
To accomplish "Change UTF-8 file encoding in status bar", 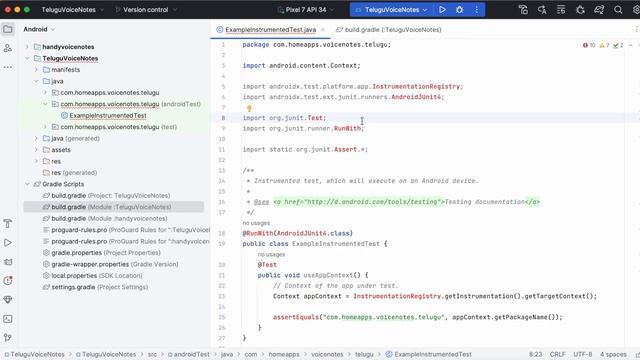I will (x=582, y=354).
